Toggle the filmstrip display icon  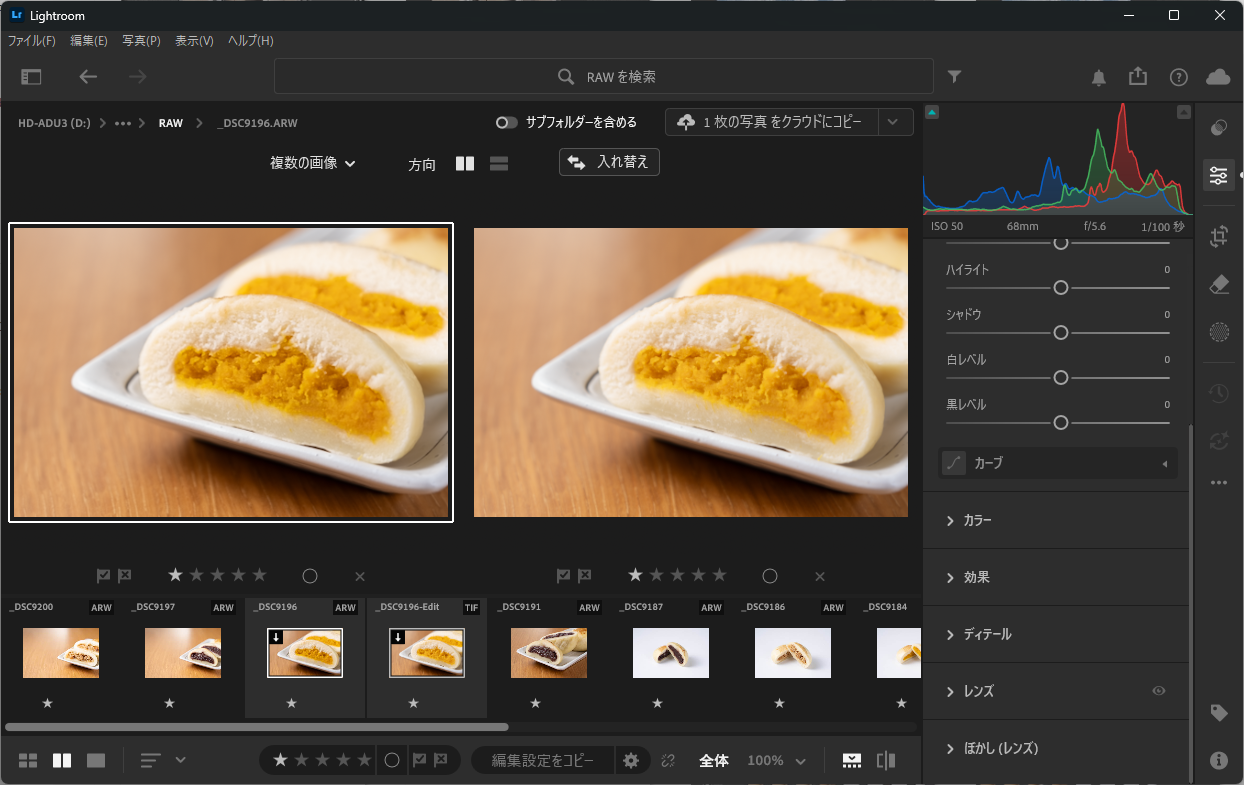click(x=851, y=760)
